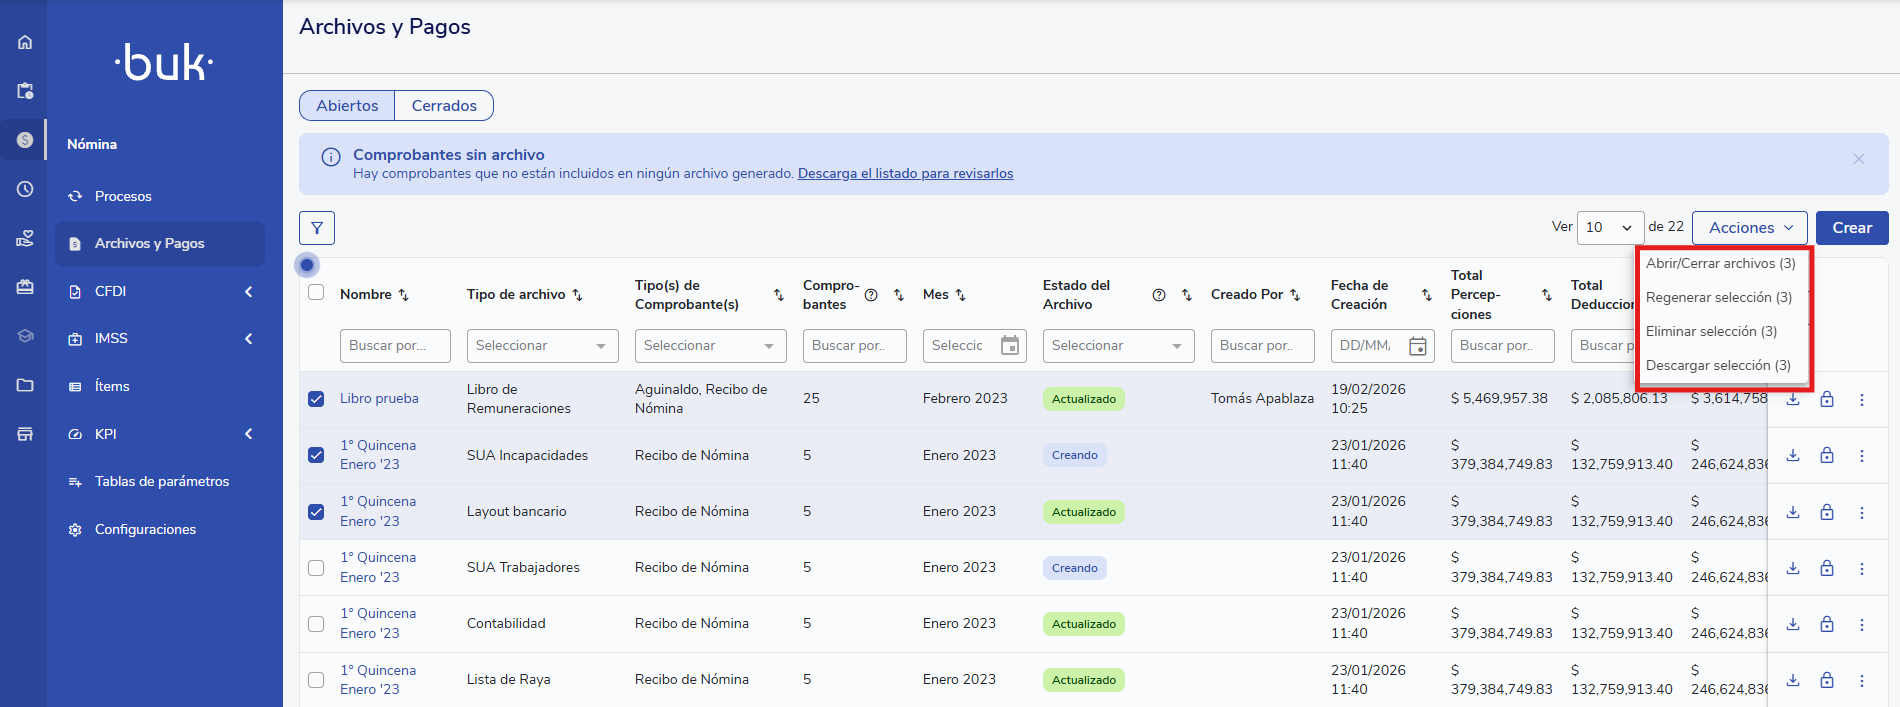Open Descarga el listado para revisarlos link
The height and width of the screenshot is (707, 1900).
point(905,174)
